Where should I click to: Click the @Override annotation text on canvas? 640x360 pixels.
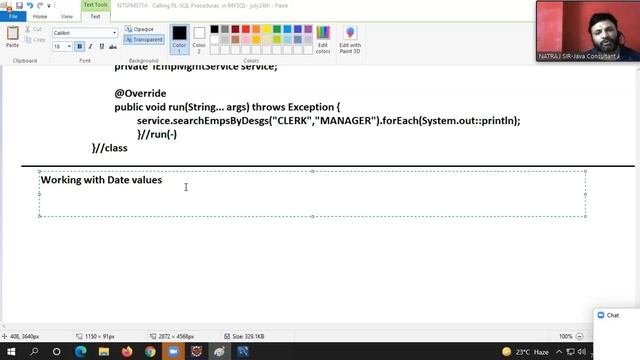pyautogui.click(x=140, y=93)
